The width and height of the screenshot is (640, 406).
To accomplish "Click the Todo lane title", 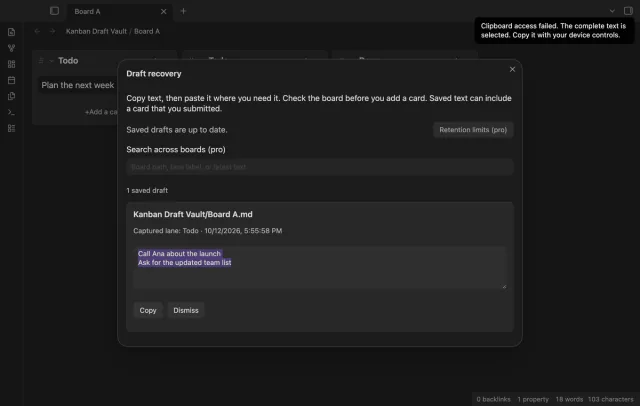I will coord(68,61).
